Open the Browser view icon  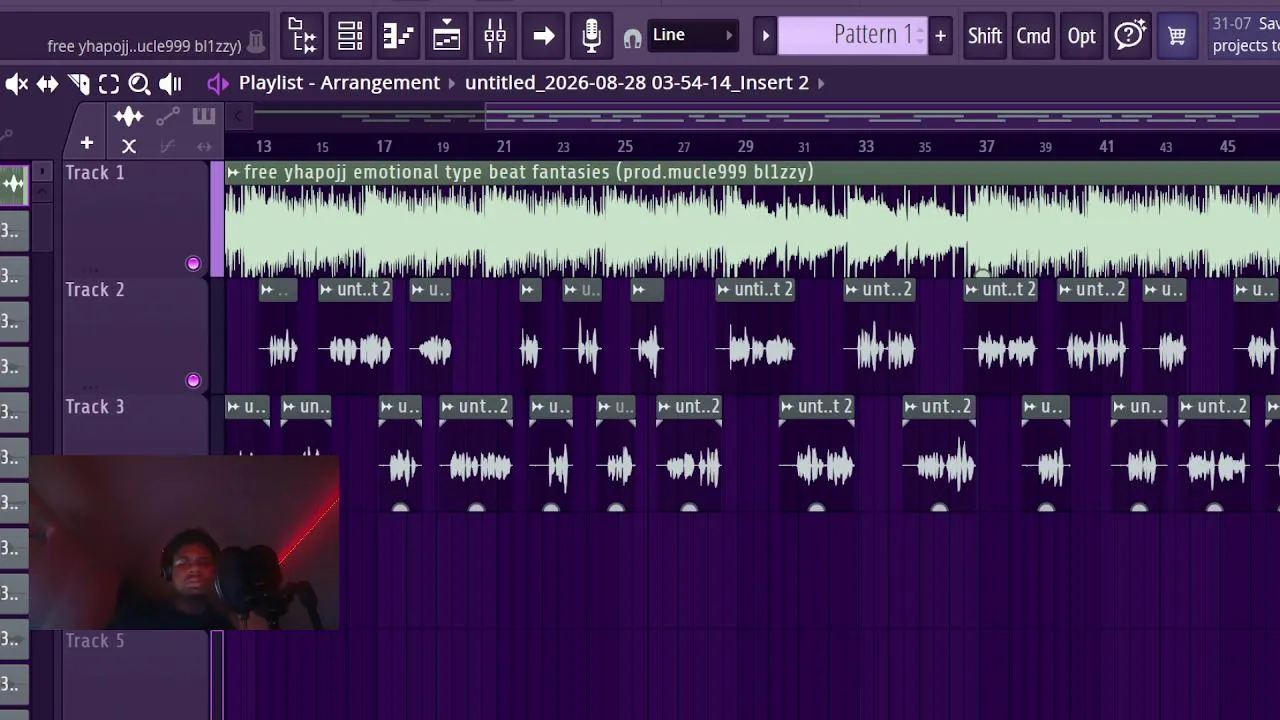click(301, 36)
